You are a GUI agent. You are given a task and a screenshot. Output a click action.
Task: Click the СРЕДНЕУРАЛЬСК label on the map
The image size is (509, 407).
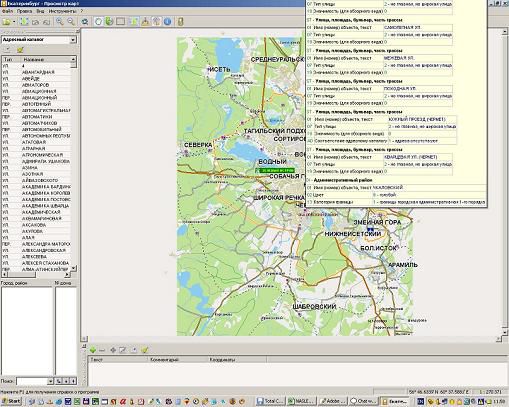click(x=277, y=59)
